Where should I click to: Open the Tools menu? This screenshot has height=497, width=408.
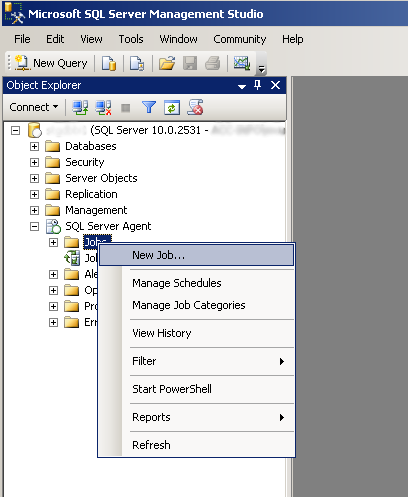point(131,39)
